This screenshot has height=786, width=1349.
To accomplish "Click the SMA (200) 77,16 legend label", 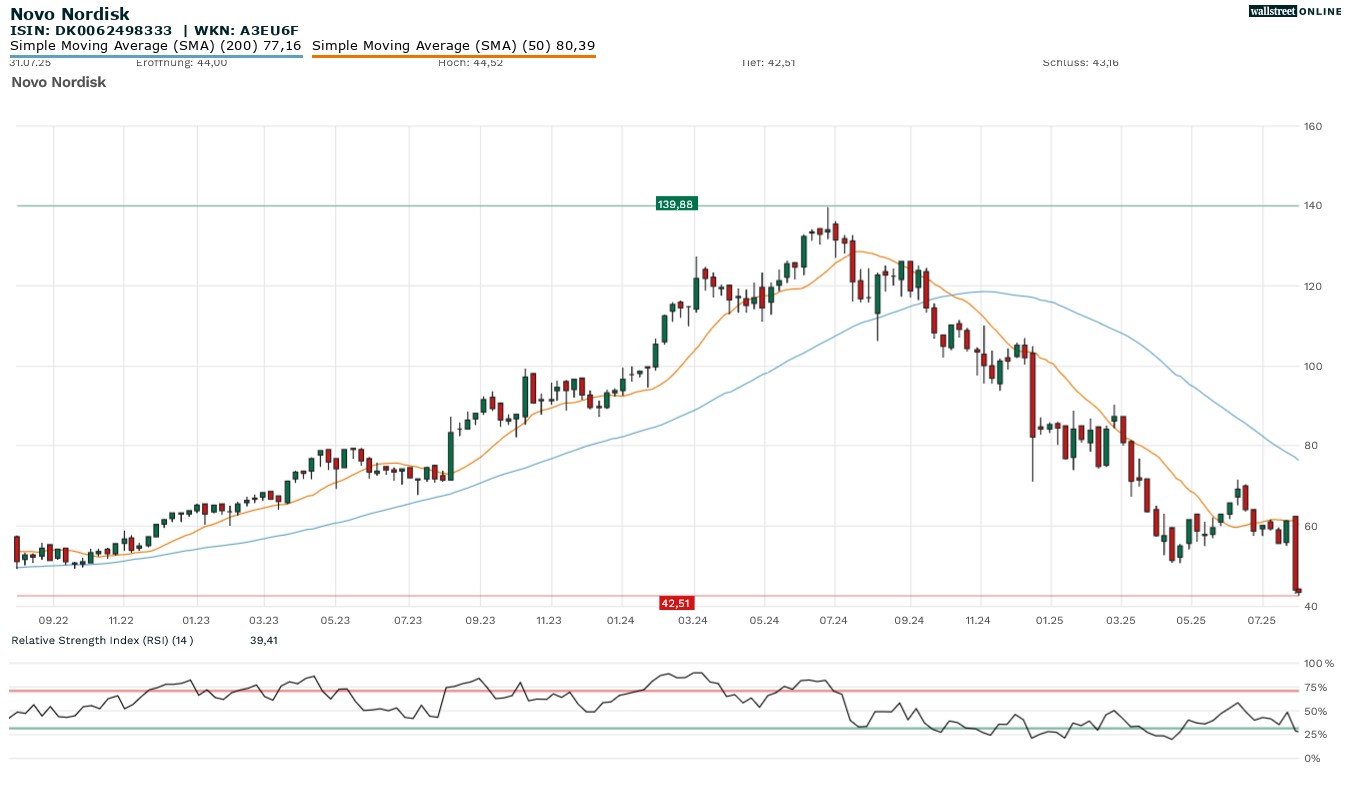I will click(x=155, y=46).
